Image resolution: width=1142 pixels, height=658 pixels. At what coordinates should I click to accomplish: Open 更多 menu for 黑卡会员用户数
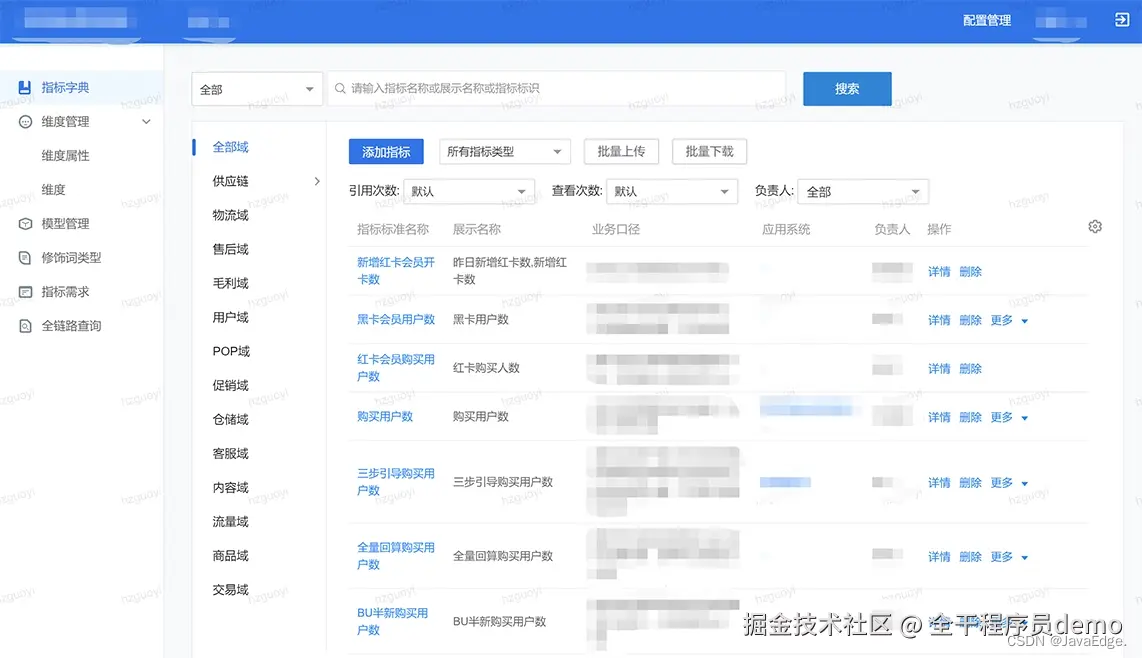(x=1009, y=320)
